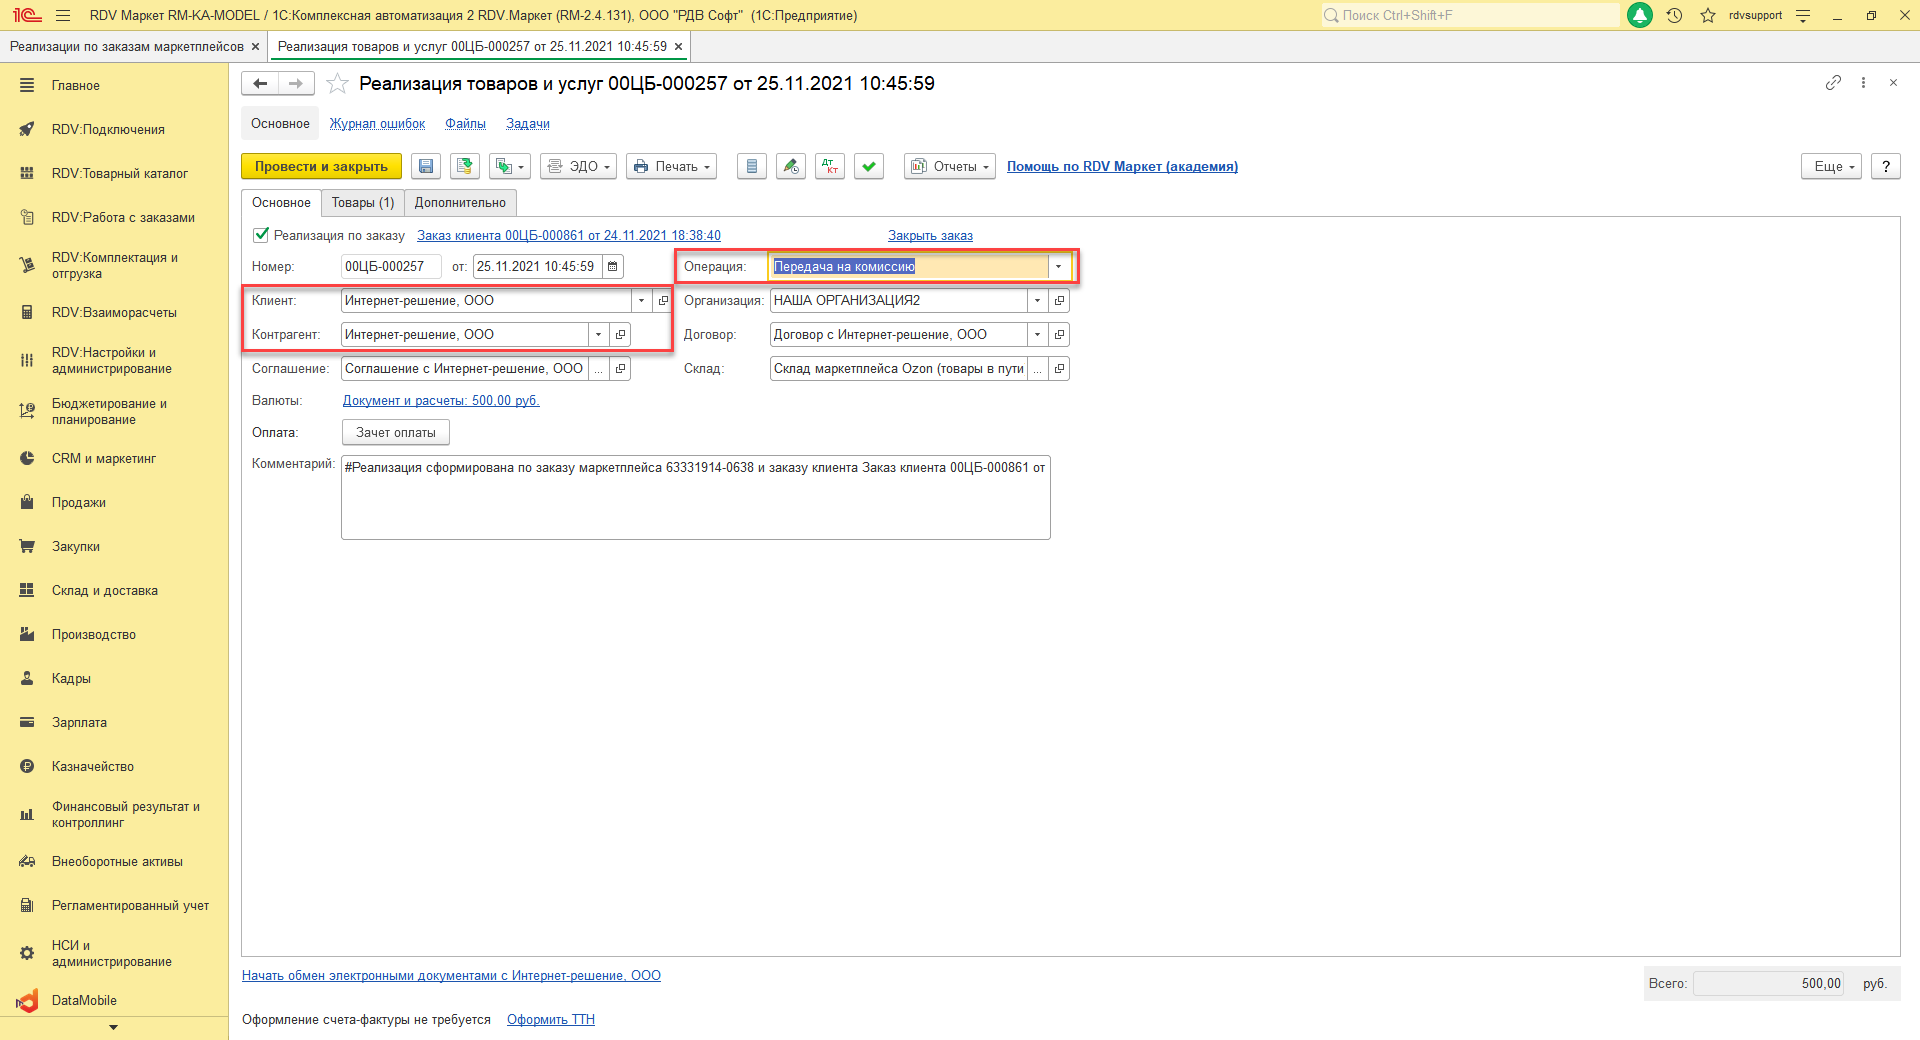Open RDV:Товарный каталог in the sidebar
Image resolution: width=1920 pixels, height=1040 pixels.
[x=119, y=174]
